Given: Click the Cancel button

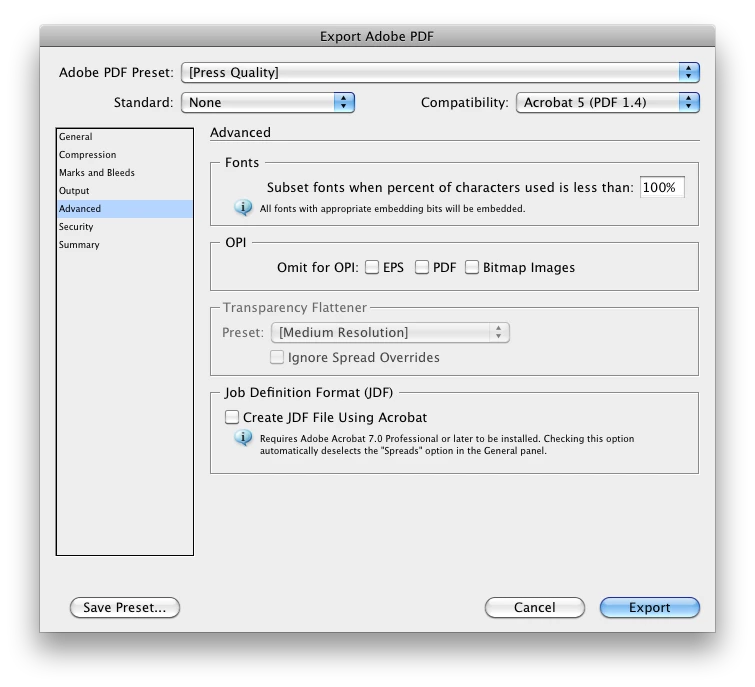Looking at the screenshot, I should pyautogui.click(x=534, y=608).
